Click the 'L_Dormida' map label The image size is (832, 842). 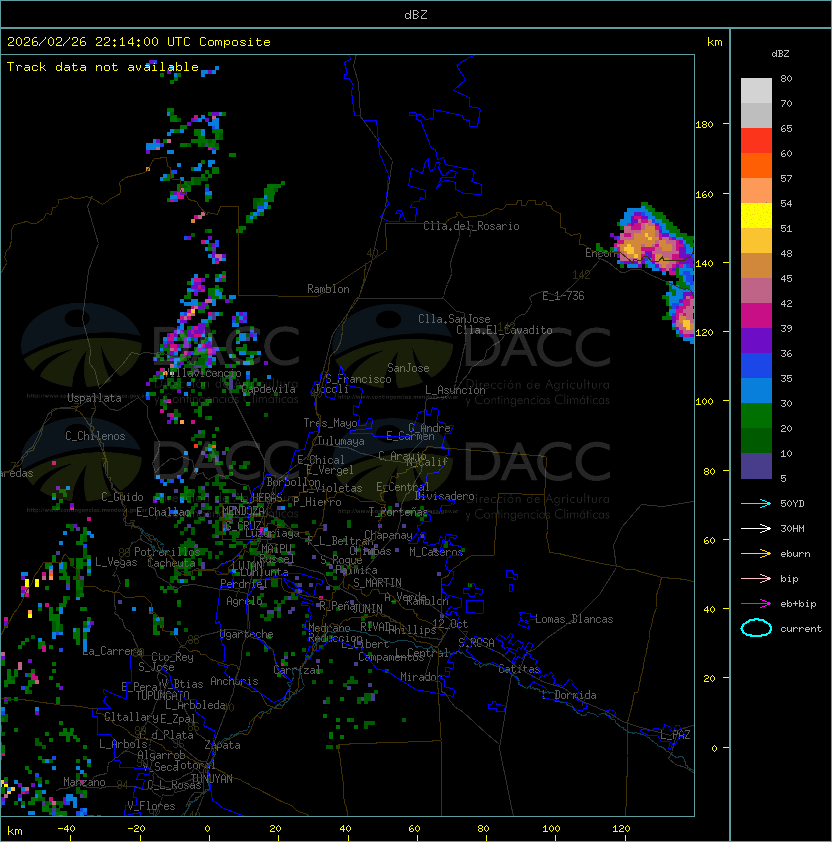pyautogui.click(x=569, y=695)
